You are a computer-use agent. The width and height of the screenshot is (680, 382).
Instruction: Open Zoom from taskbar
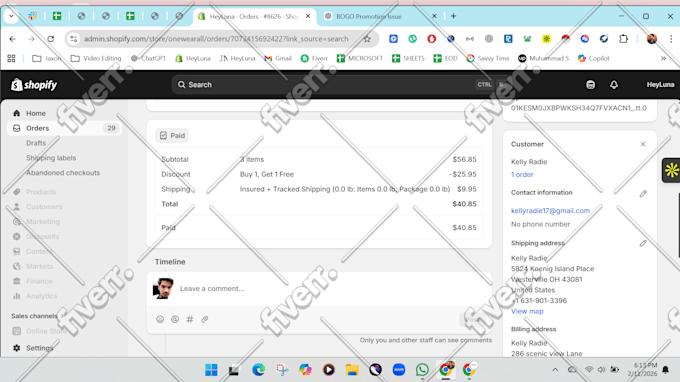tap(399, 370)
